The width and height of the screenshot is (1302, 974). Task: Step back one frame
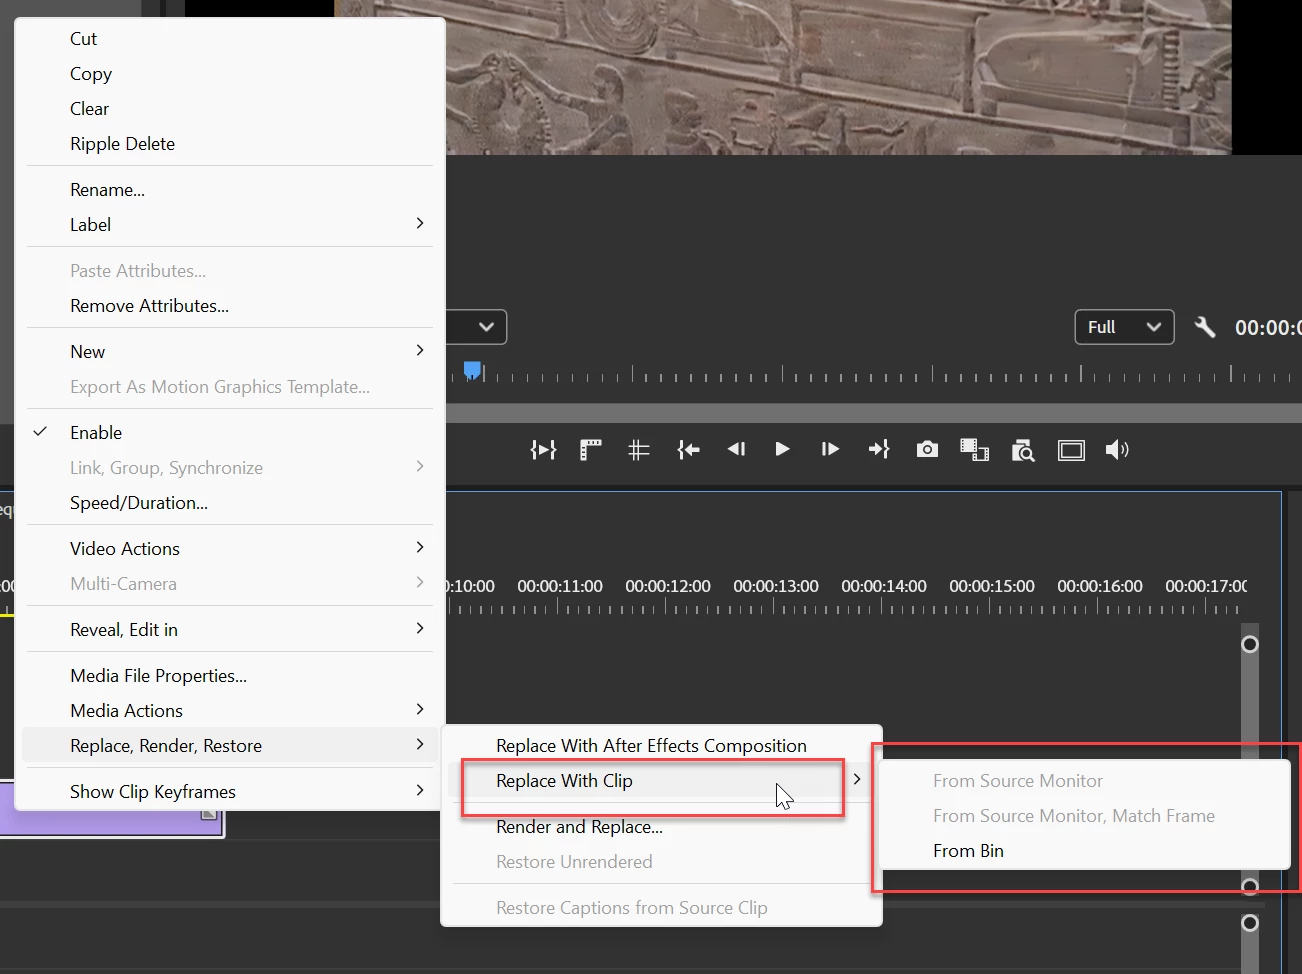736,449
